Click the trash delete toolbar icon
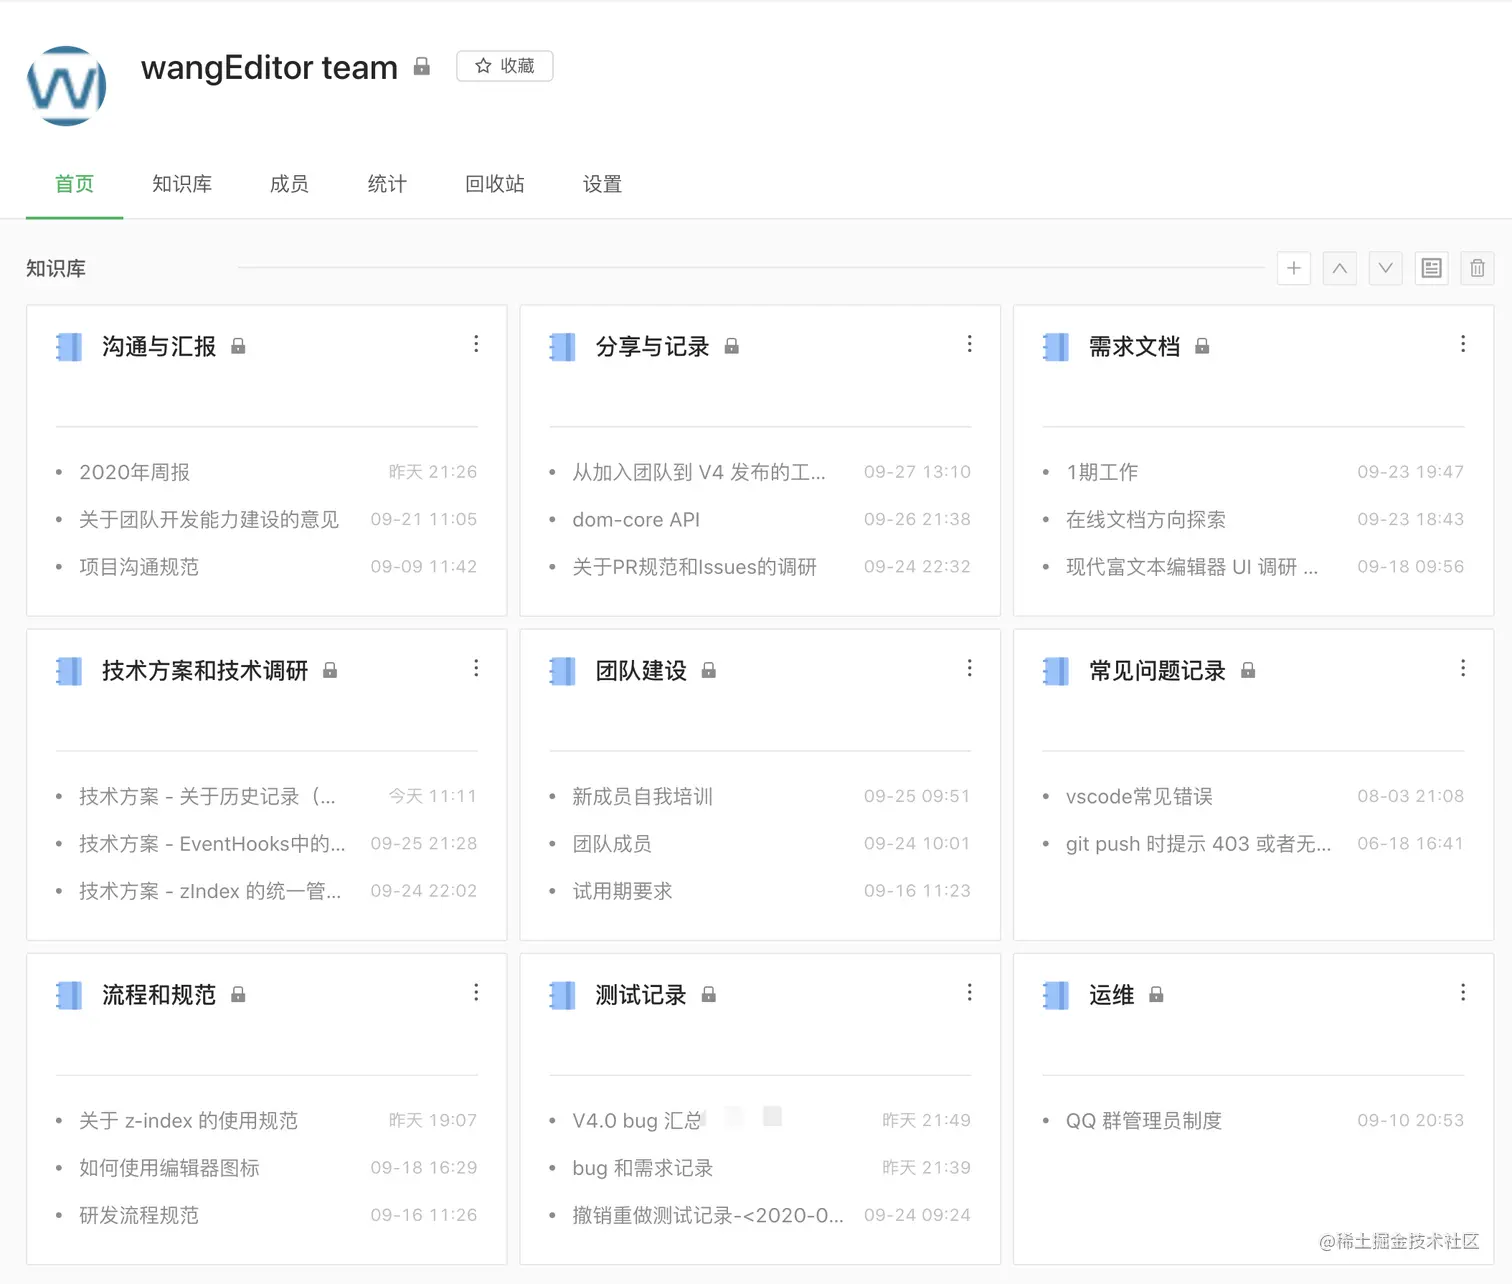This screenshot has height=1284, width=1512. tap(1478, 268)
